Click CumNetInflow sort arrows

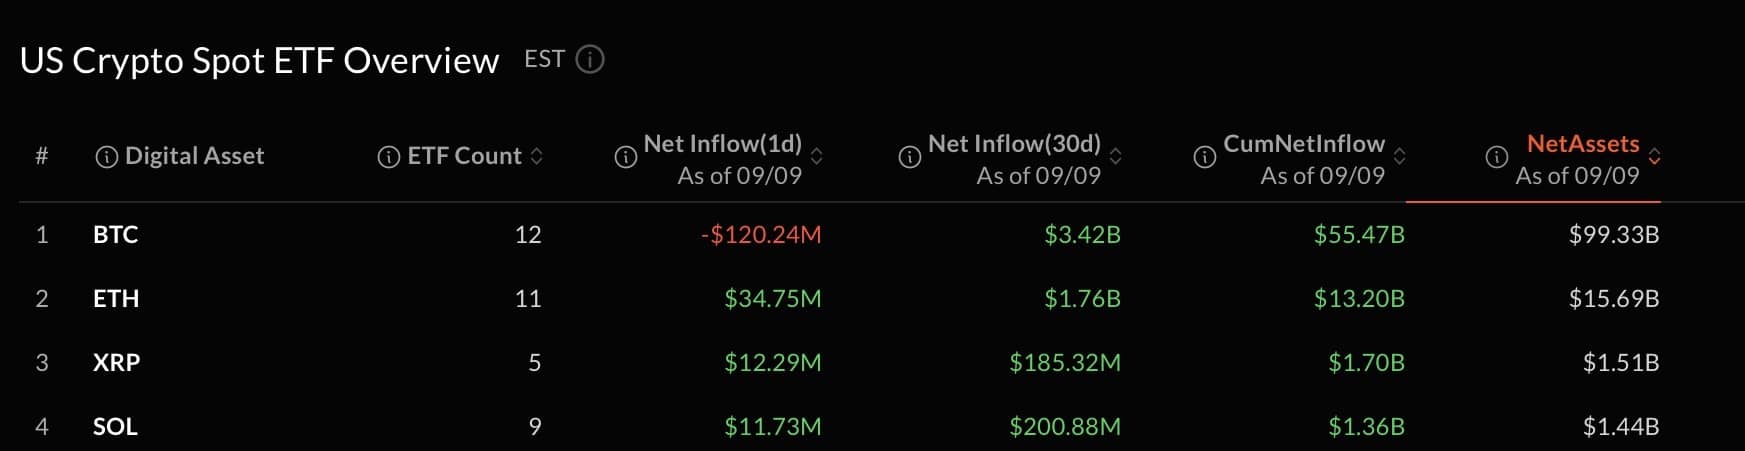(1399, 156)
